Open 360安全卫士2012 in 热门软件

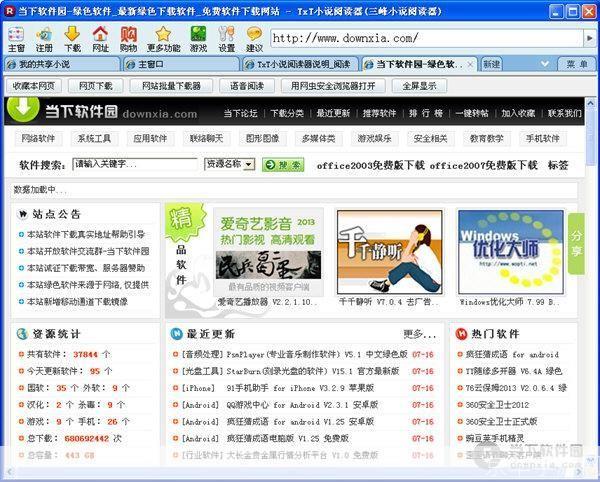[x=497, y=405]
